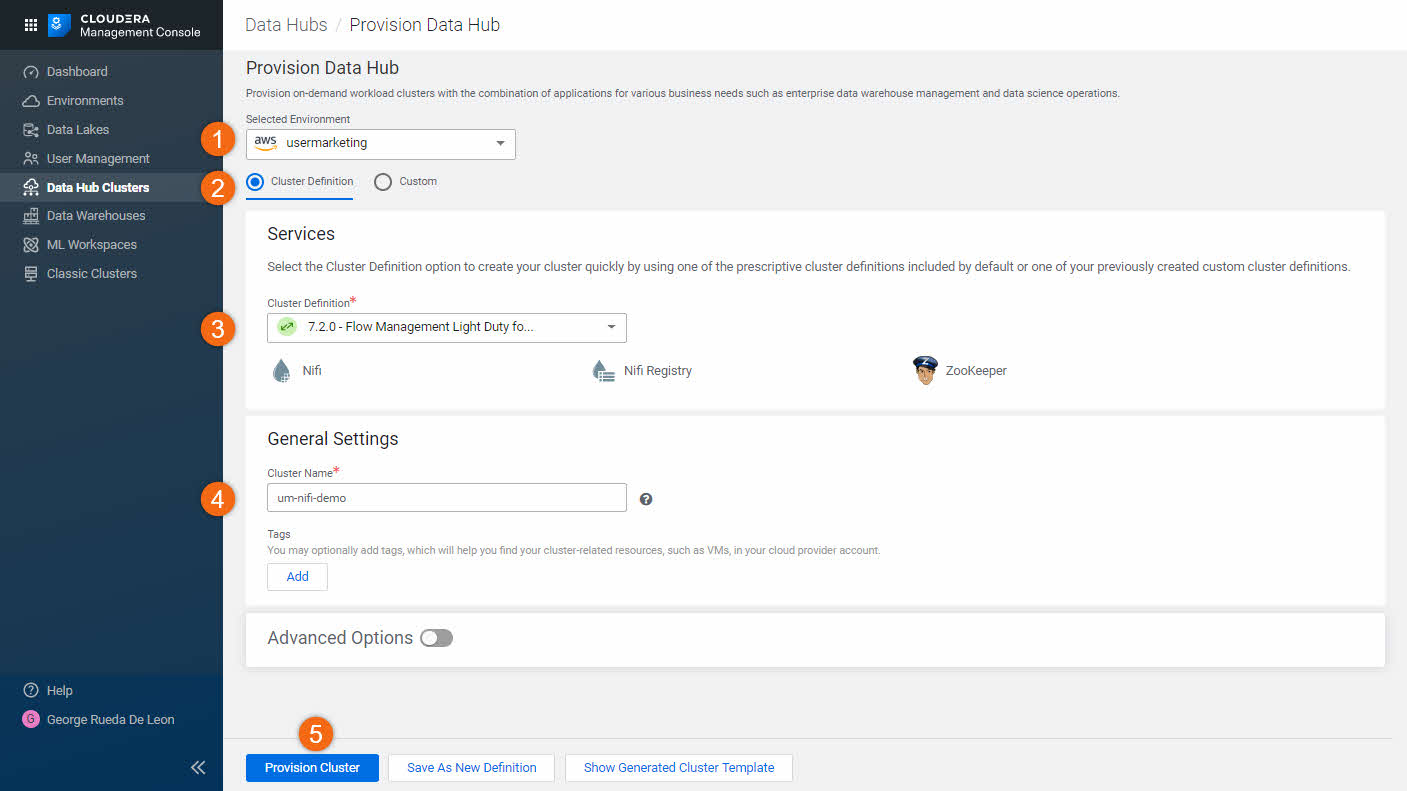This screenshot has height=791, width=1407.
Task: Click the Data Lakes sidebar icon
Action: pos(31,130)
